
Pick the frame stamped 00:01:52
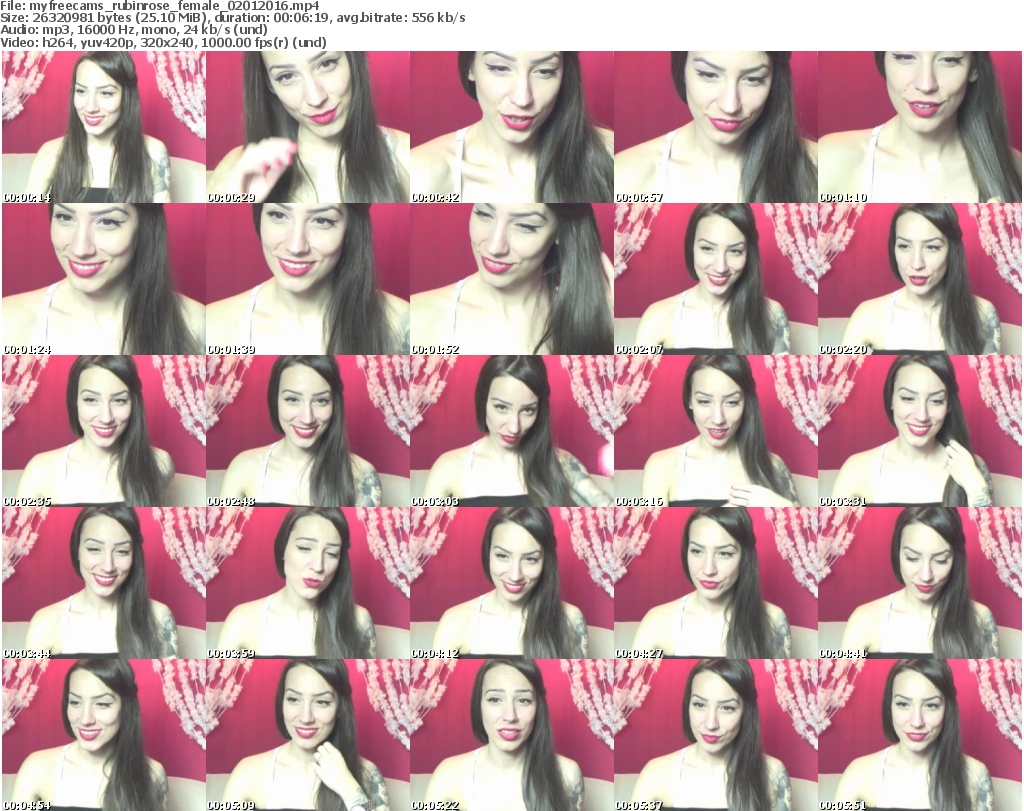pos(512,279)
